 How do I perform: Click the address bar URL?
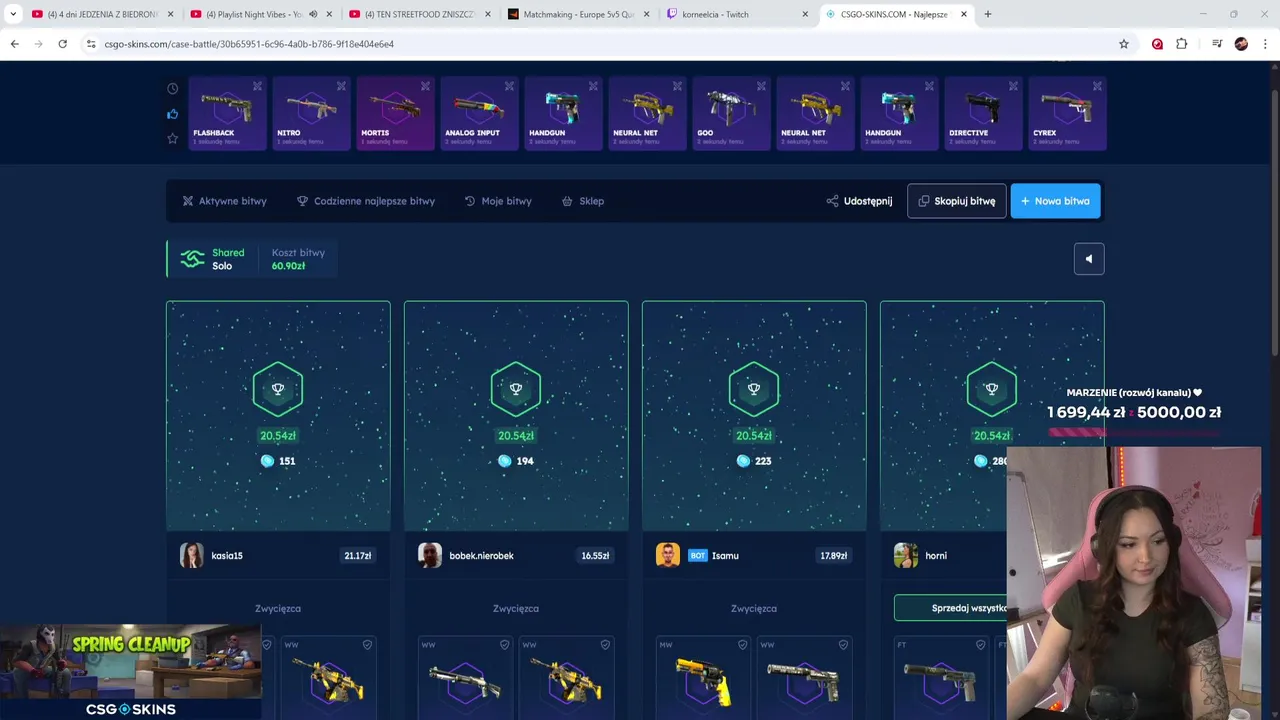point(249,44)
